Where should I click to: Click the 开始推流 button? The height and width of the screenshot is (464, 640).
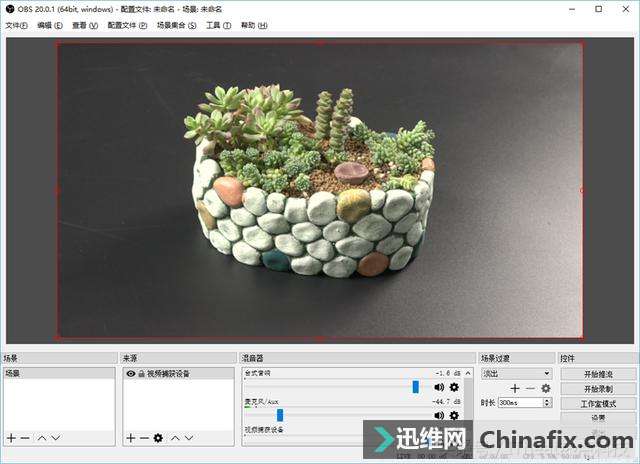click(598, 374)
